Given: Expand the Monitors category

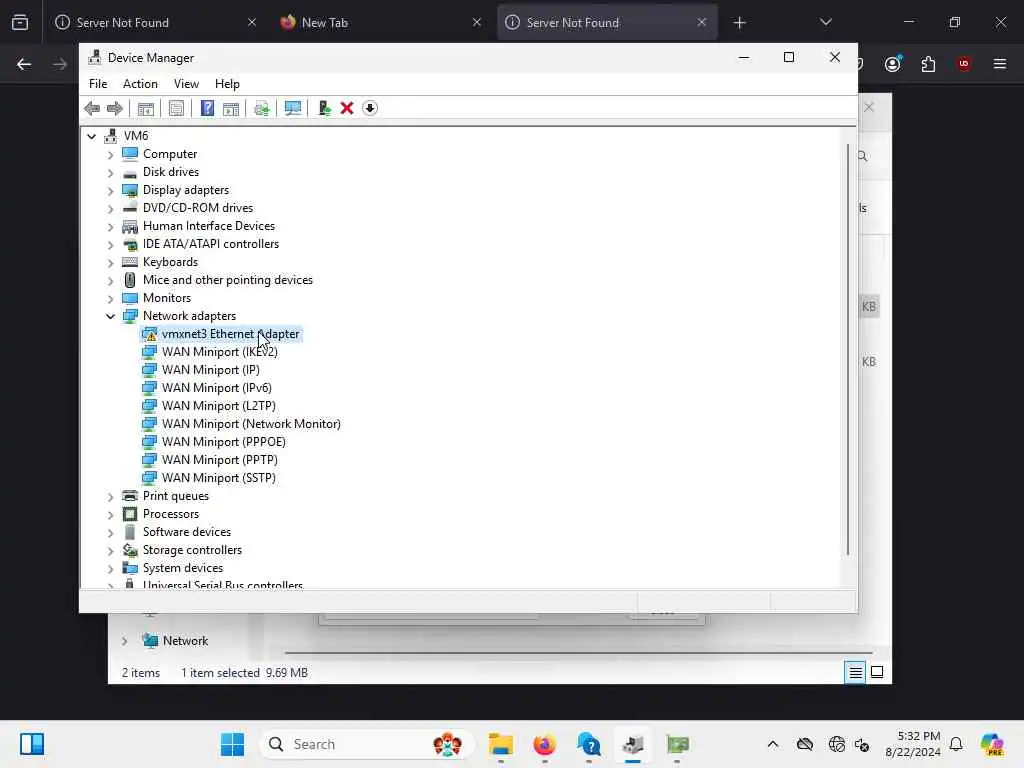Looking at the screenshot, I should pos(110,299).
